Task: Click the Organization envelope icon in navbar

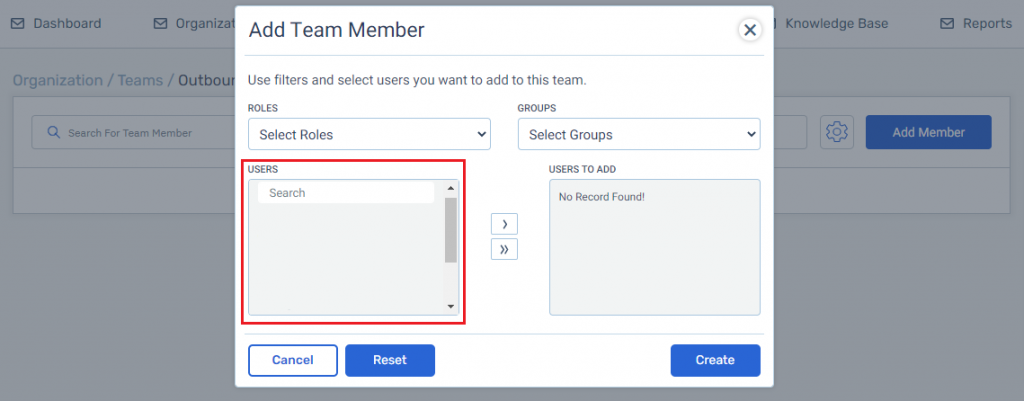Action: 160,24
